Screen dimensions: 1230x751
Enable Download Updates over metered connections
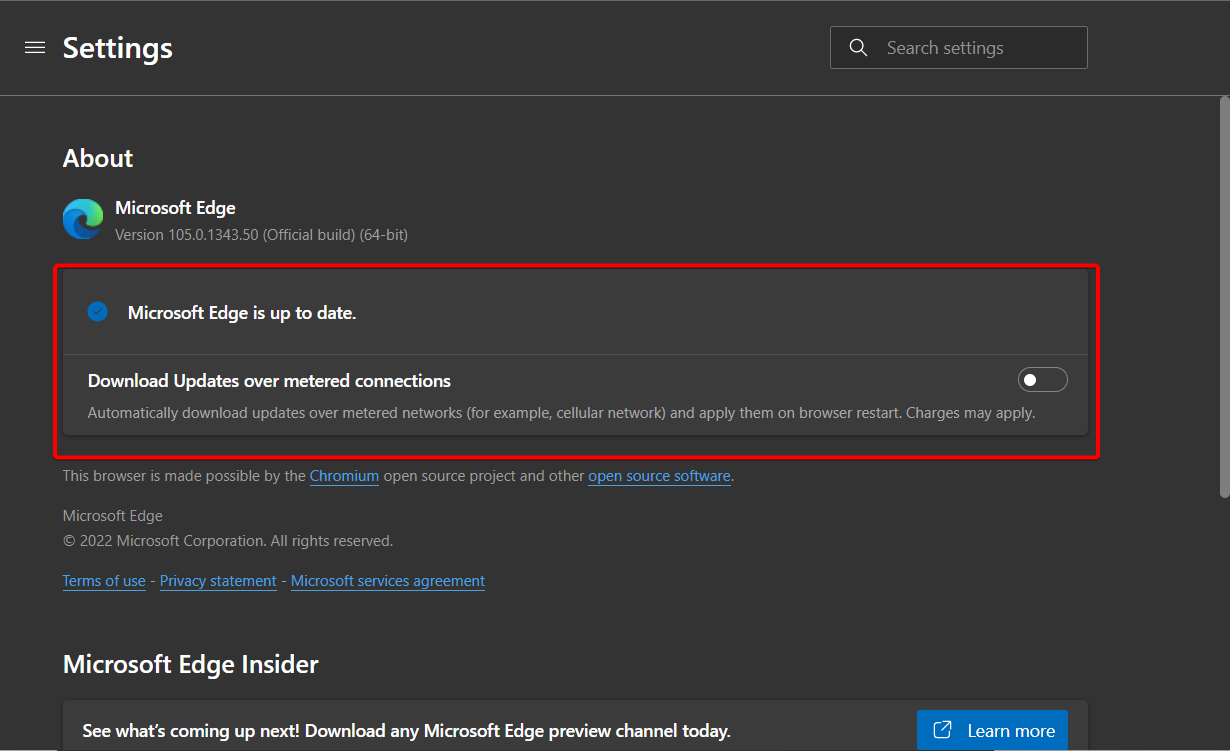(x=1043, y=380)
